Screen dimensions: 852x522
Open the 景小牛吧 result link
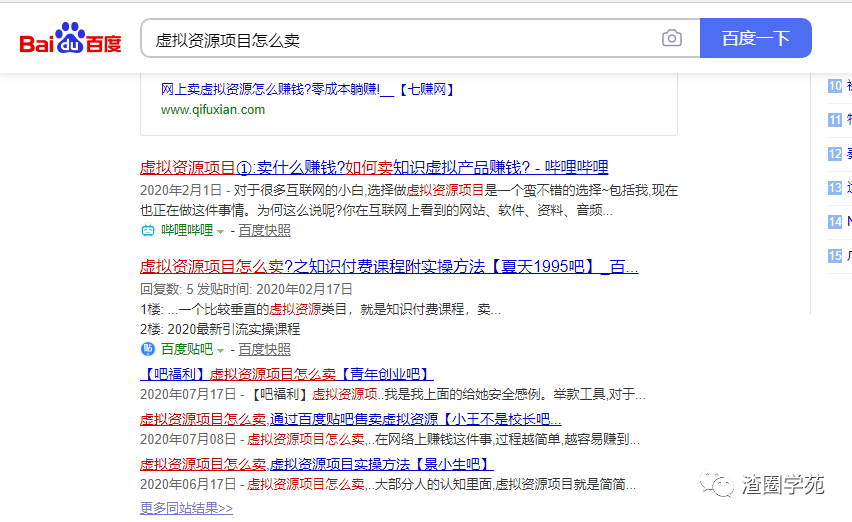click(316, 464)
